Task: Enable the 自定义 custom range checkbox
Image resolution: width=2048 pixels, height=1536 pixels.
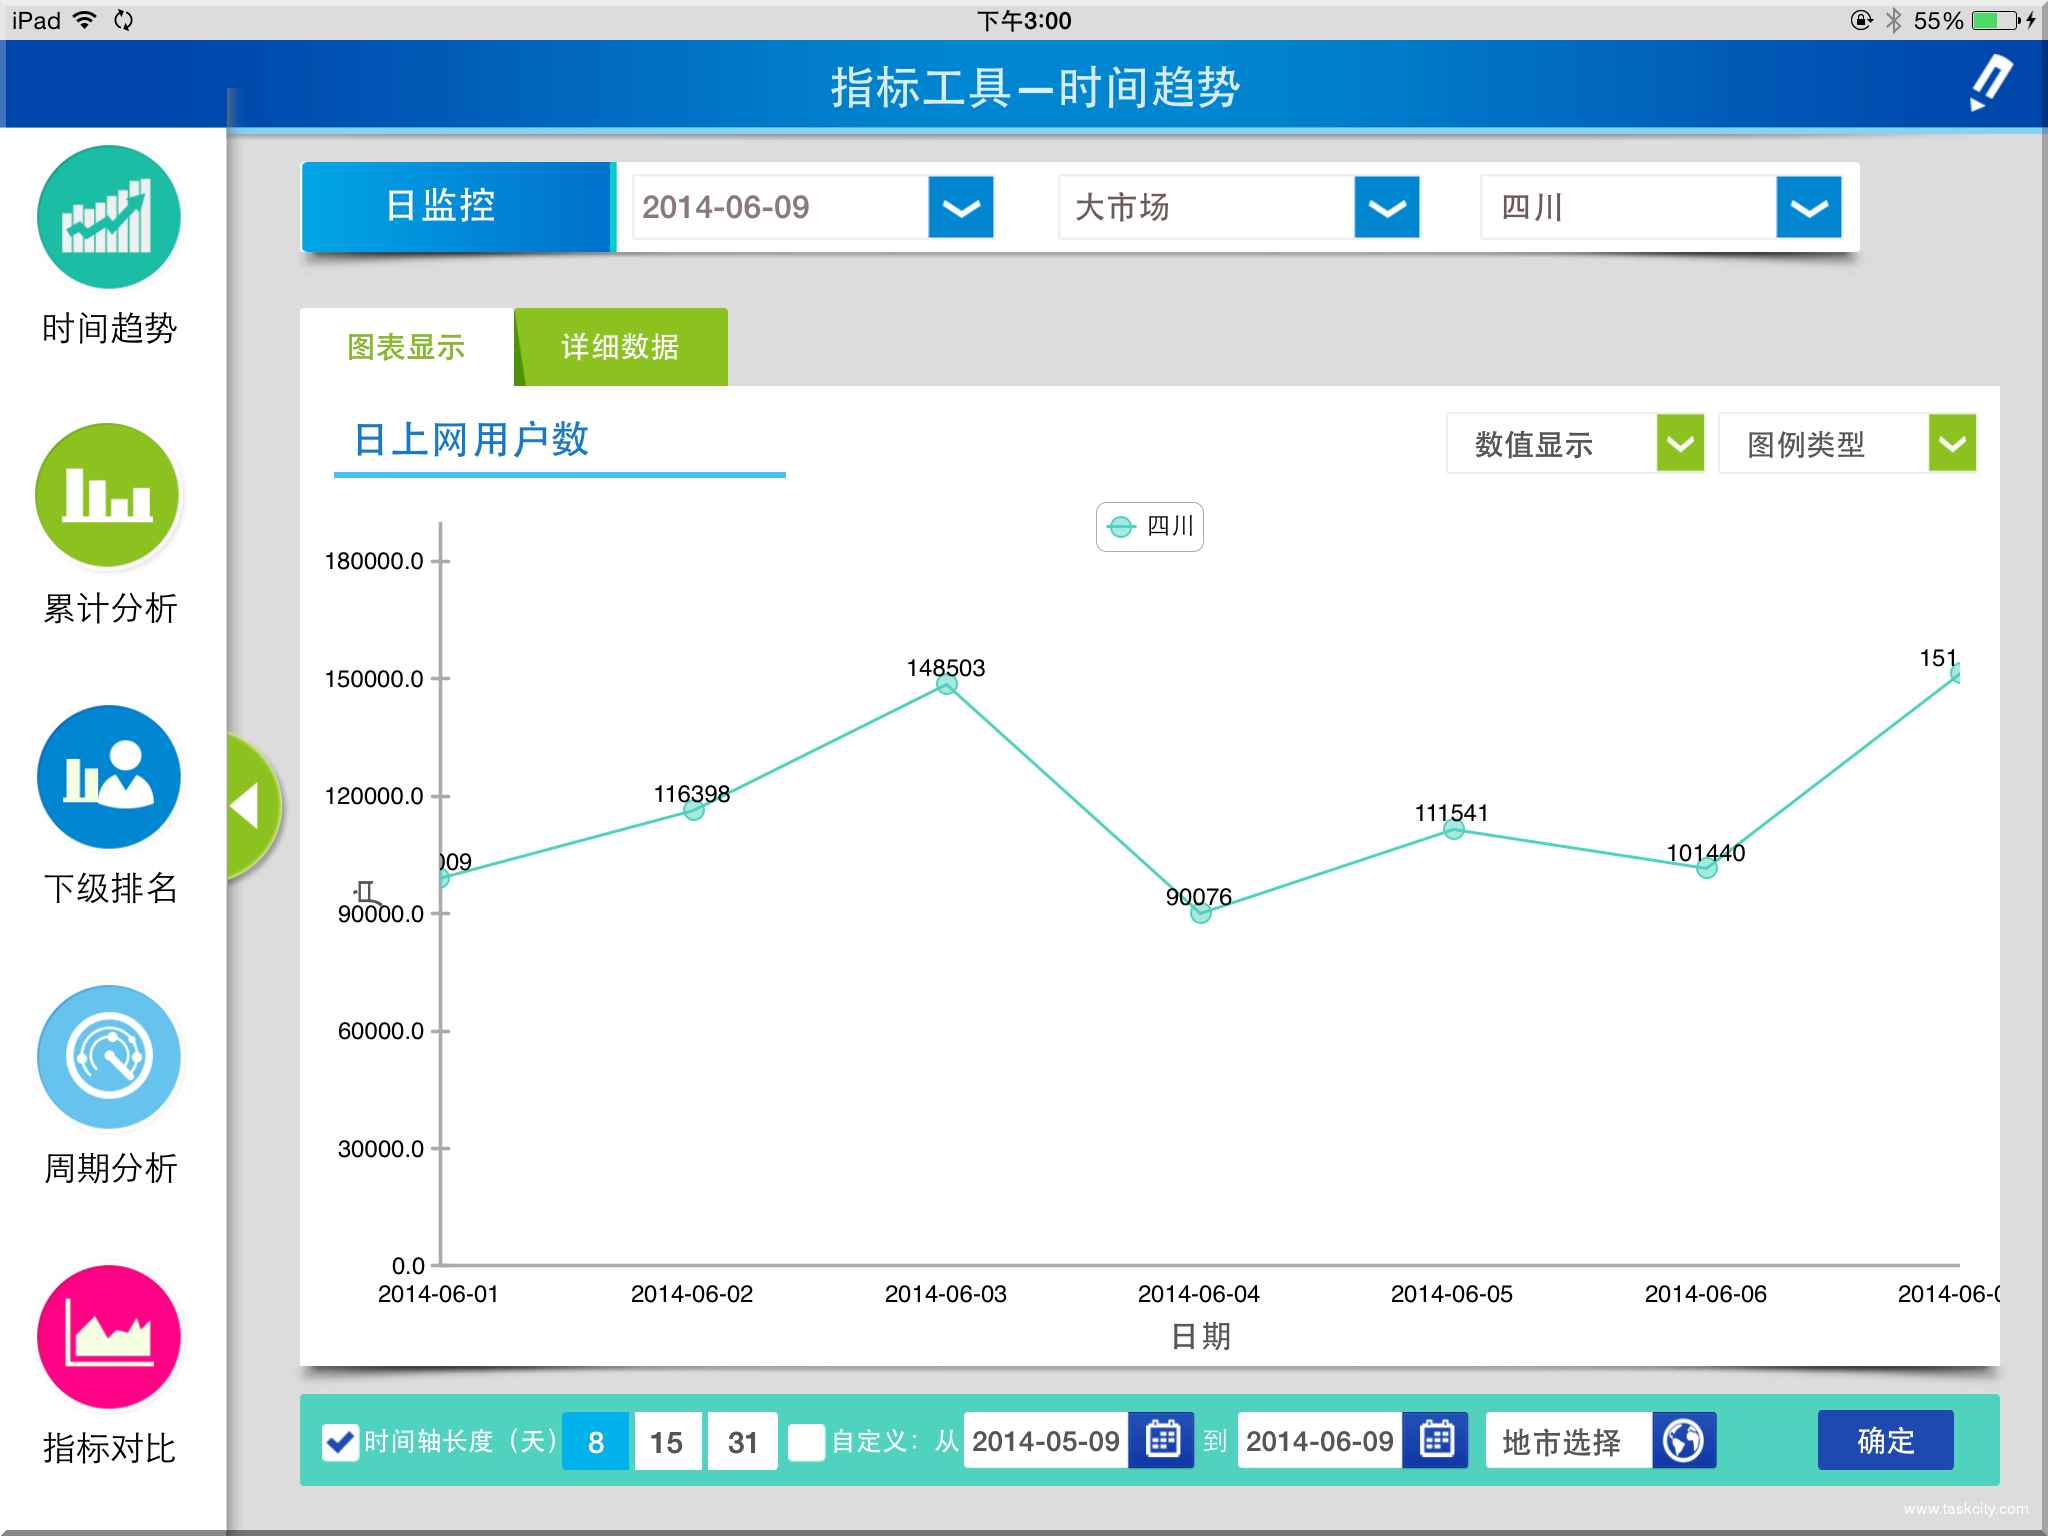Action: pos(806,1441)
